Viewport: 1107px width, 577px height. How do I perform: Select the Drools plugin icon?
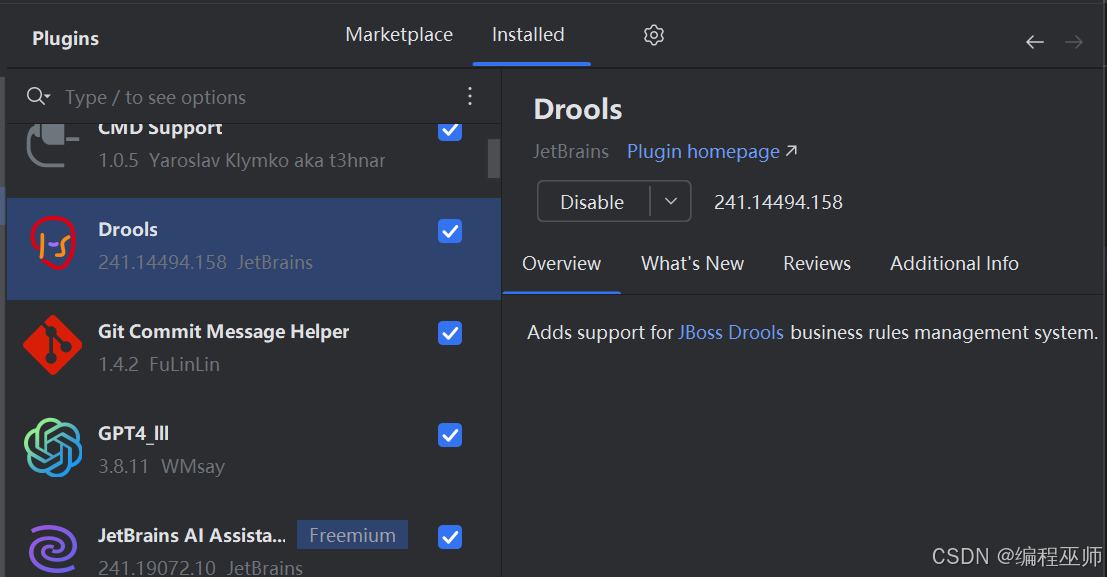coord(53,243)
